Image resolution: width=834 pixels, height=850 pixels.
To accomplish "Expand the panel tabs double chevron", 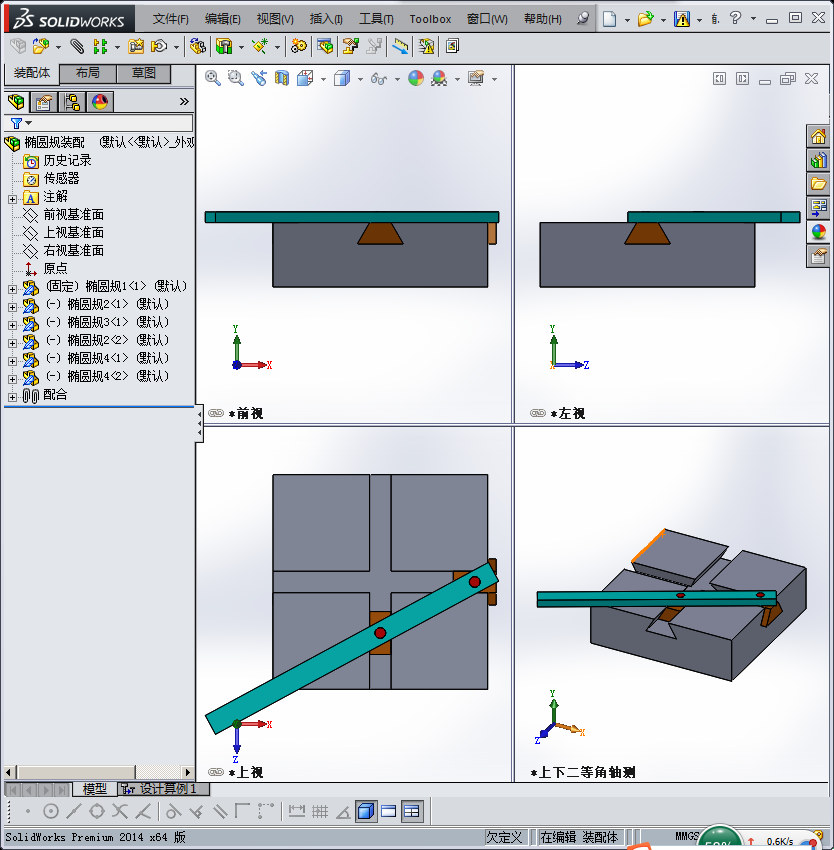I will pyautogui.click(x=184, y=101).
